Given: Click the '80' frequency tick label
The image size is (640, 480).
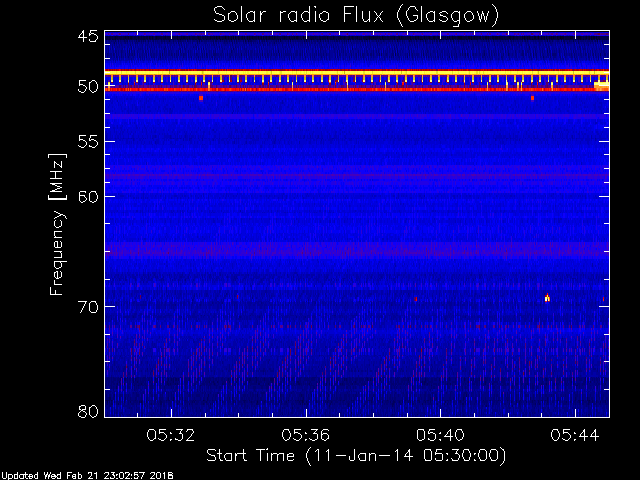Looking at the screenshot, I should tap(88, 411).
